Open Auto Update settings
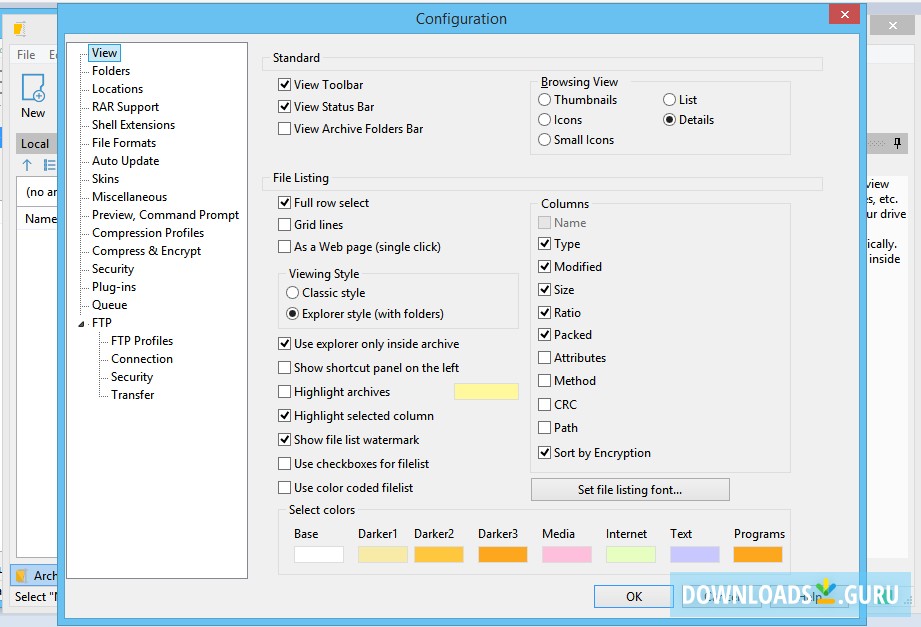This screenshot has width=921, height=627. click(x=125, y=161)
